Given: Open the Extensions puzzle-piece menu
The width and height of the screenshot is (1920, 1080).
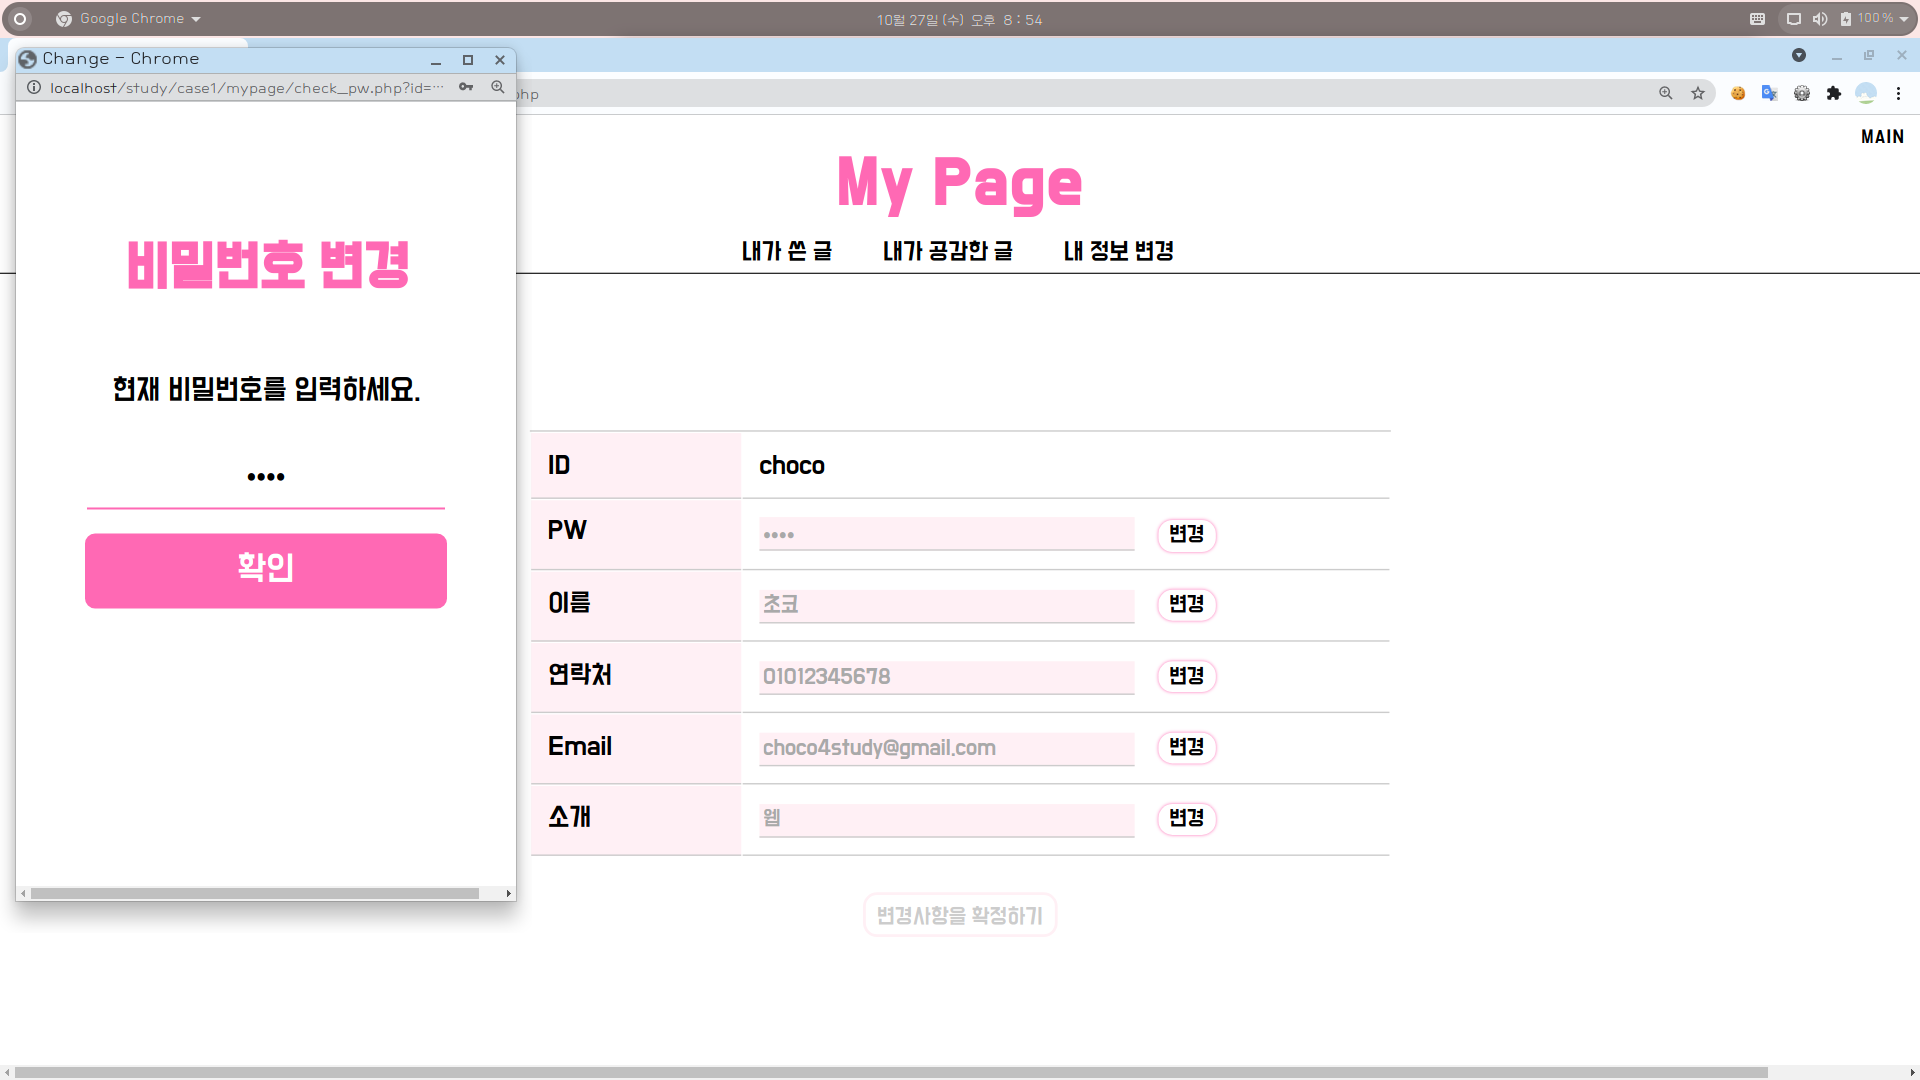Looking at the screenshot, I should [1833, 93].
